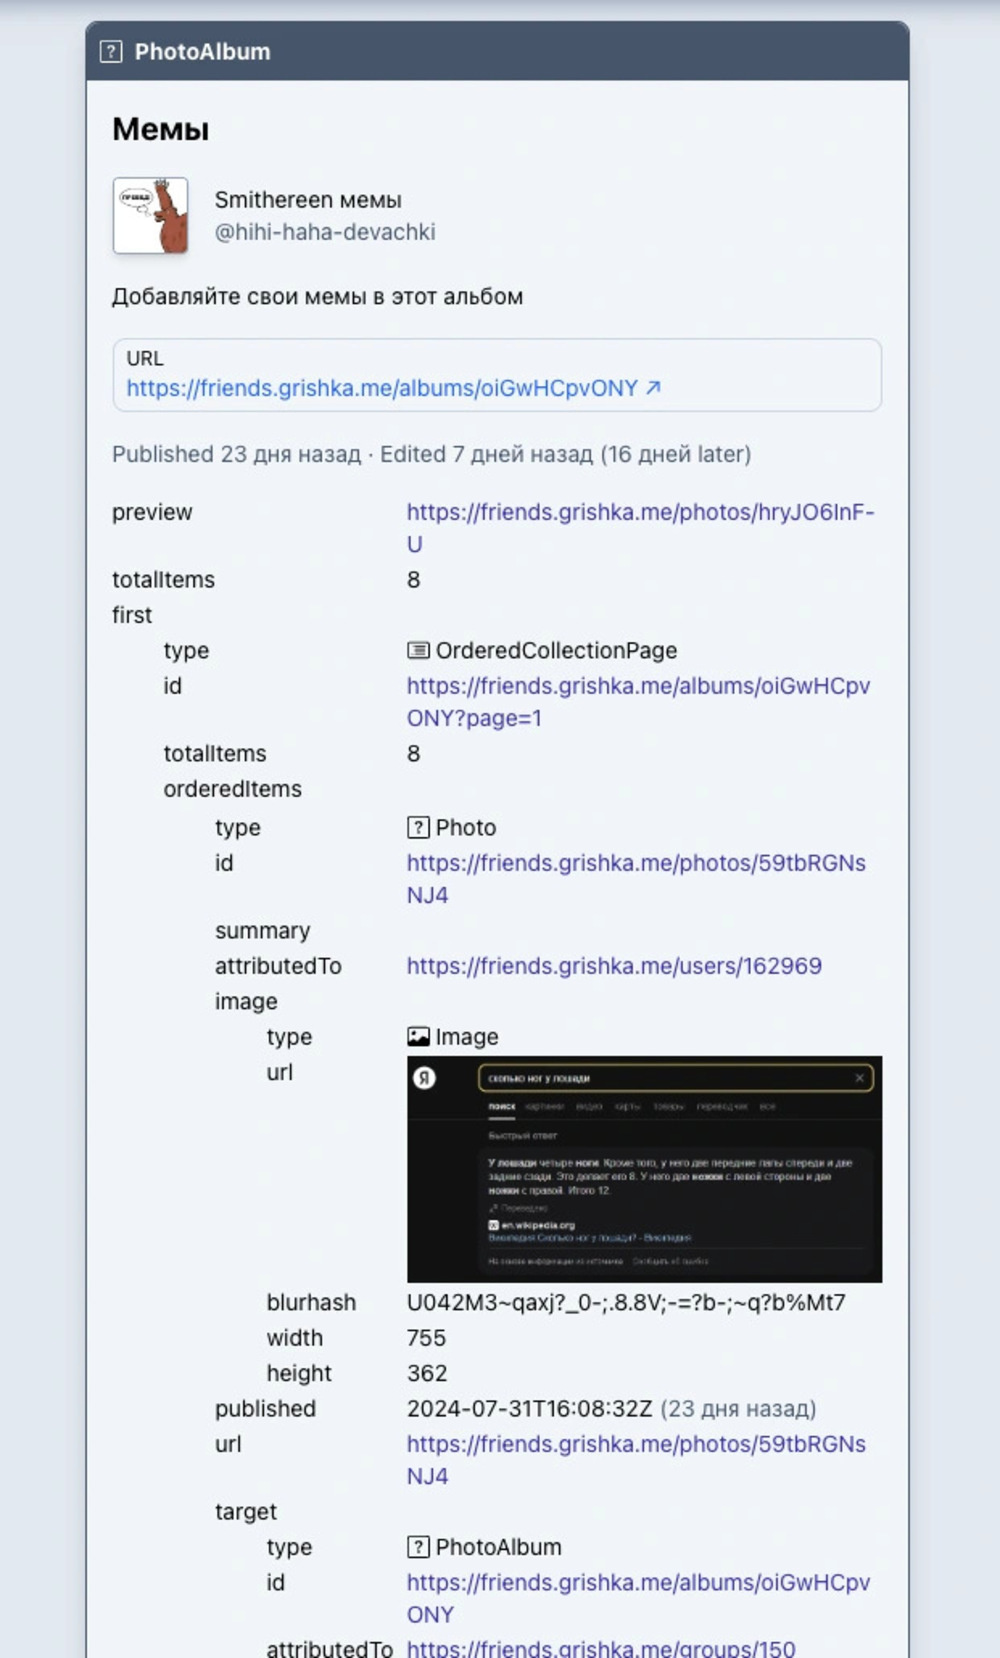Click the question-mark icon beside Photo type
The image size is (1000, 1658).
point(418,828)
